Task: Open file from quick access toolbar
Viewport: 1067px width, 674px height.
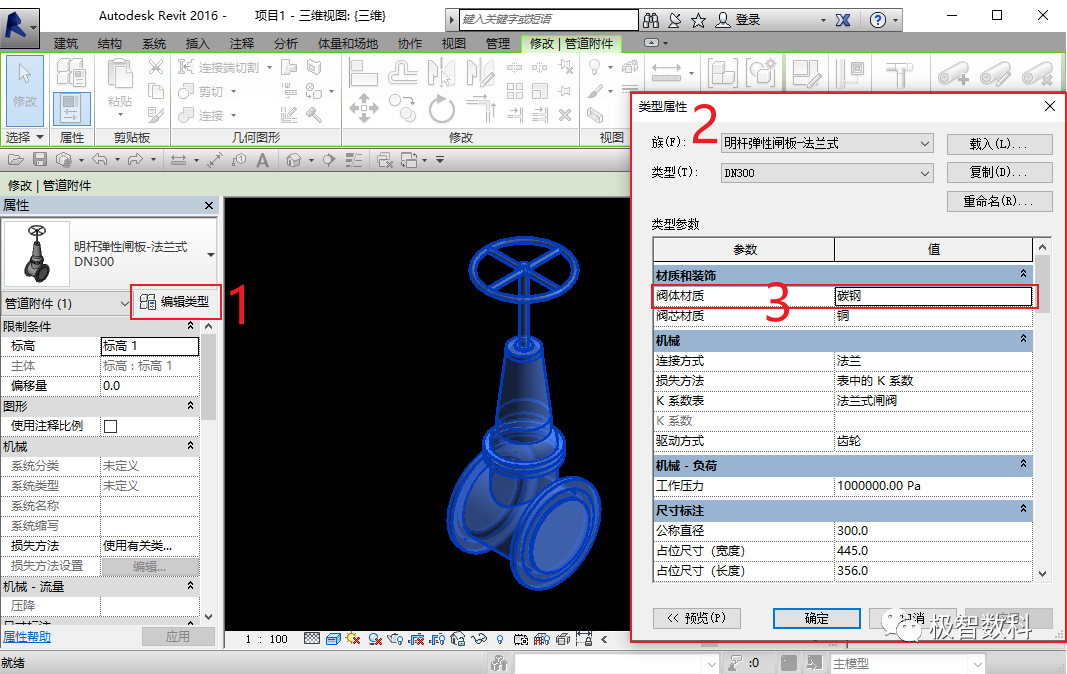Action: point(16,160)
